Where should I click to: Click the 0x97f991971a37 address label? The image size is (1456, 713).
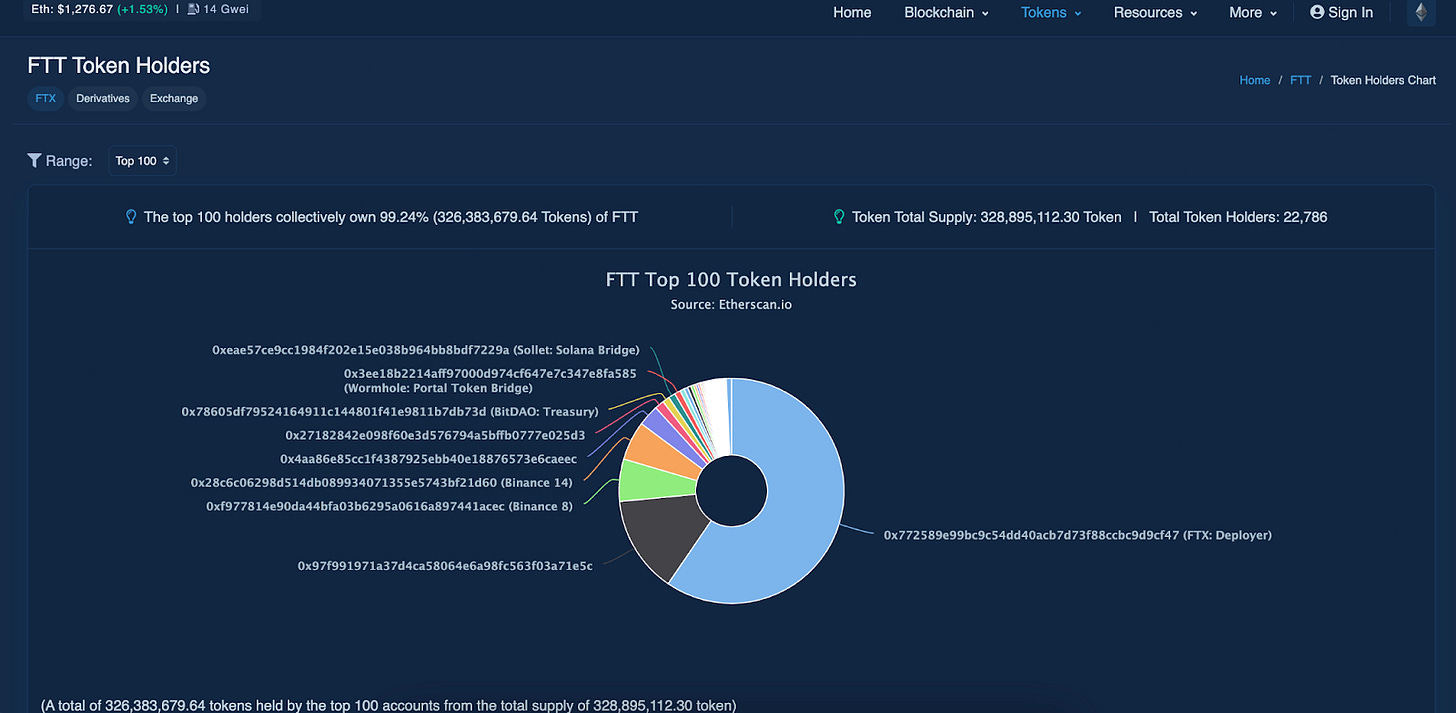click(445, 566)
